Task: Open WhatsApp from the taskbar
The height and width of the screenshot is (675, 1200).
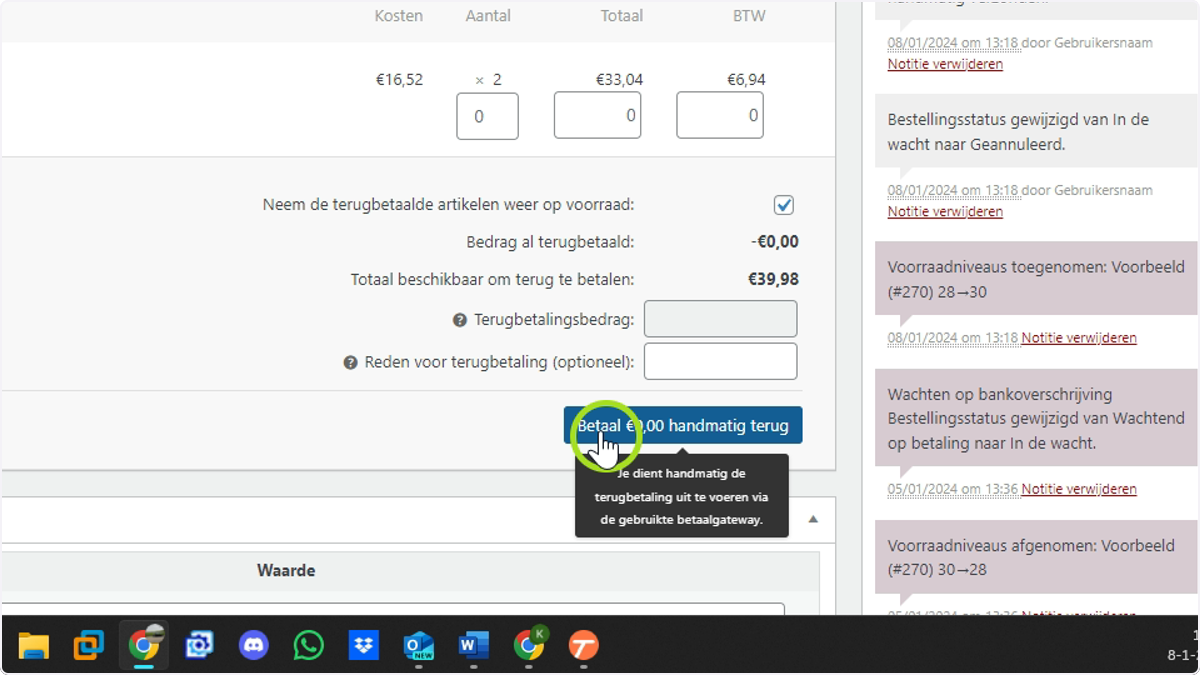Action: click(309, 646)
